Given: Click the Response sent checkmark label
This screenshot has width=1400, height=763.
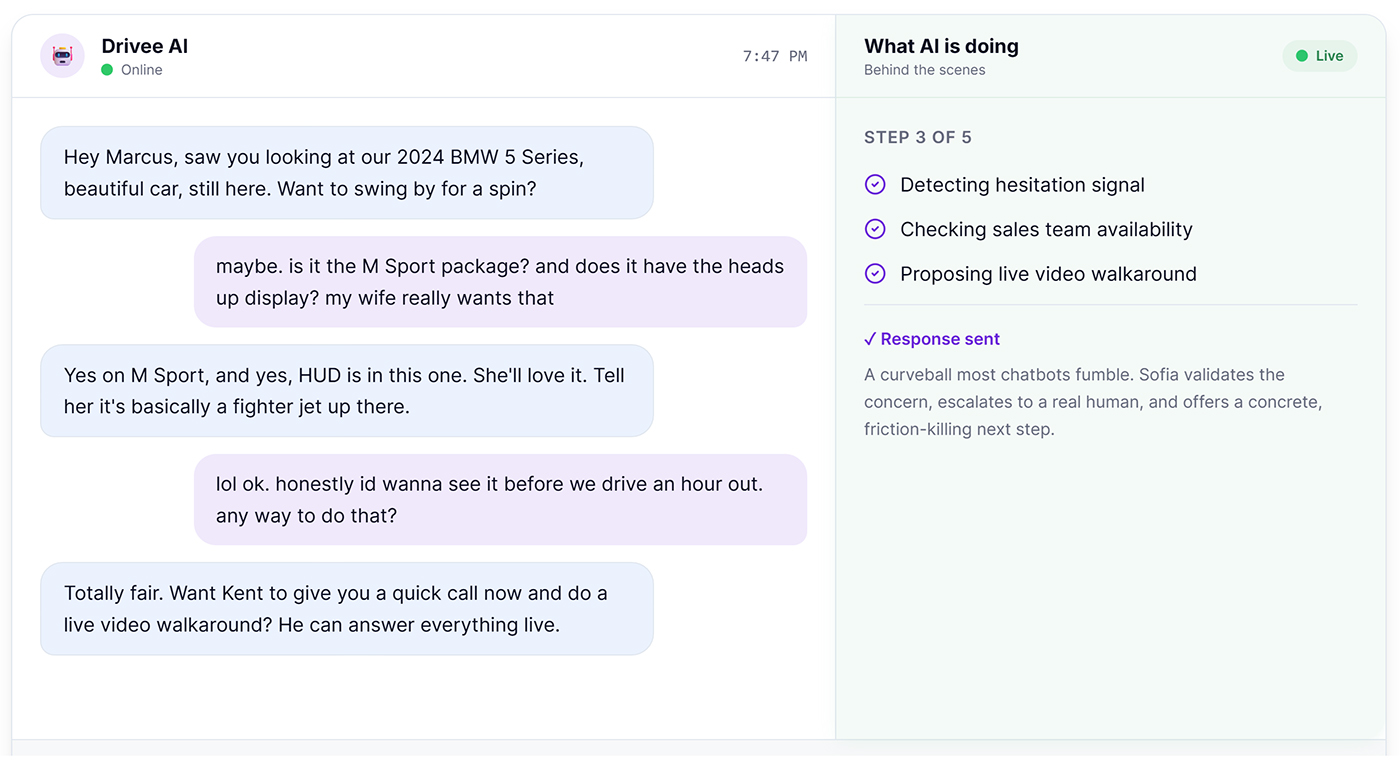Looking at the screenshot, I should [x=932, y=339].
